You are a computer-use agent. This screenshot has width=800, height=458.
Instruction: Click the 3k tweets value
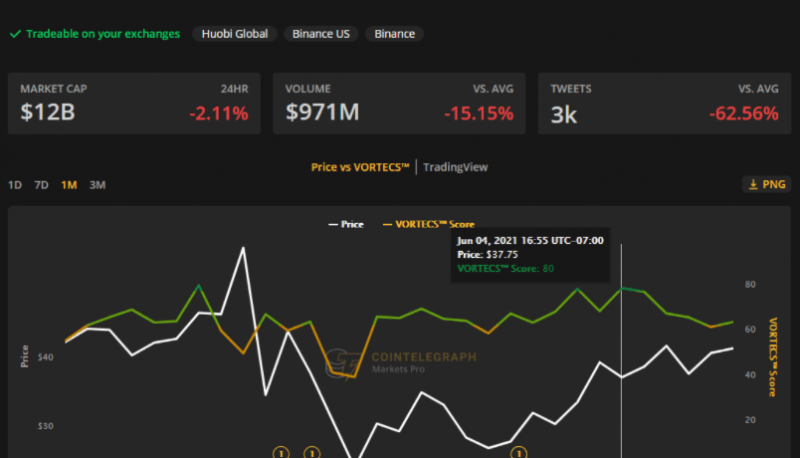pyautogui.click(x=564, y=114)
